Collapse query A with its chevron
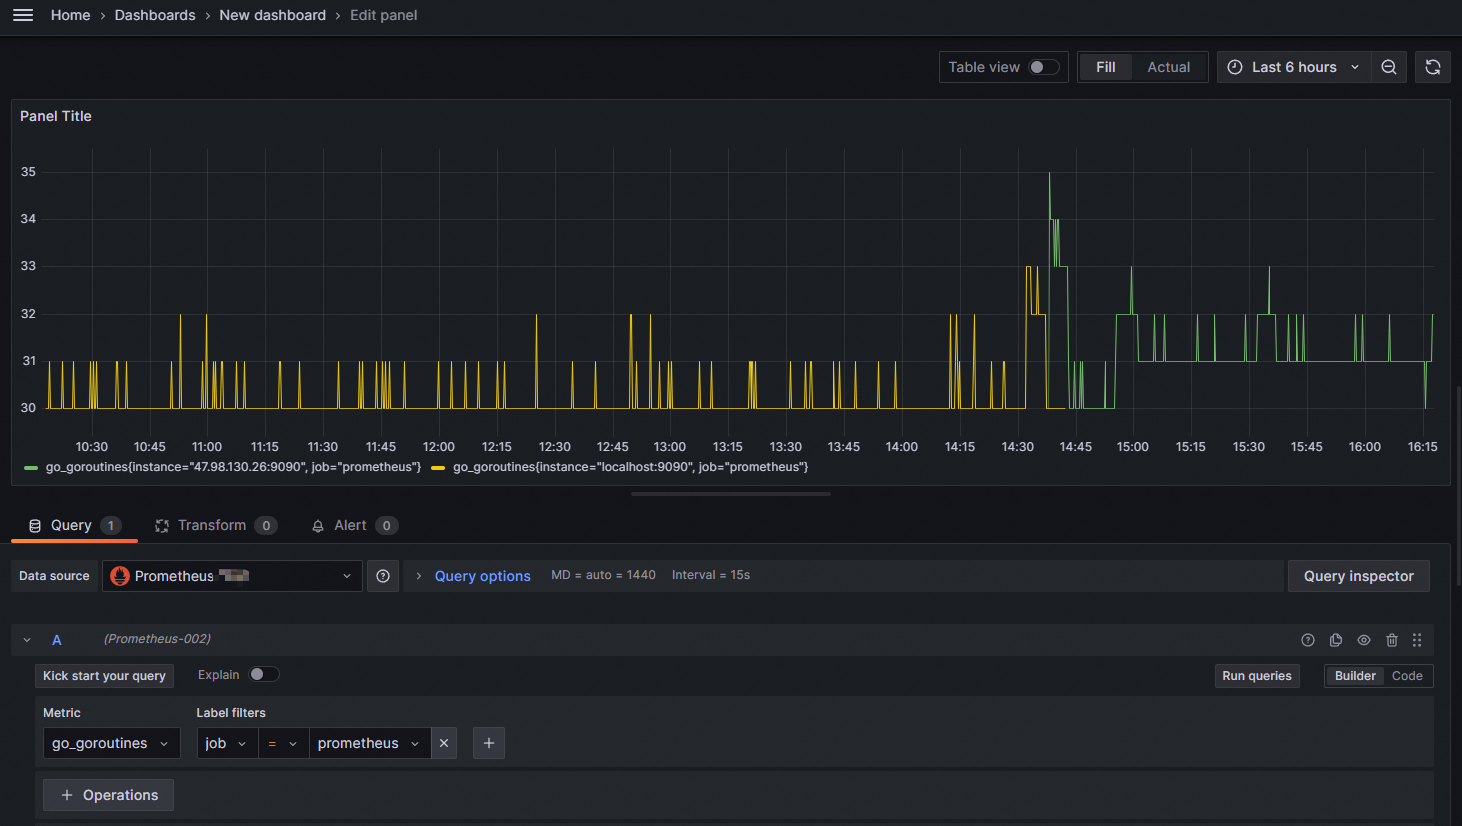1462x826 pixels. coord(27,640)
